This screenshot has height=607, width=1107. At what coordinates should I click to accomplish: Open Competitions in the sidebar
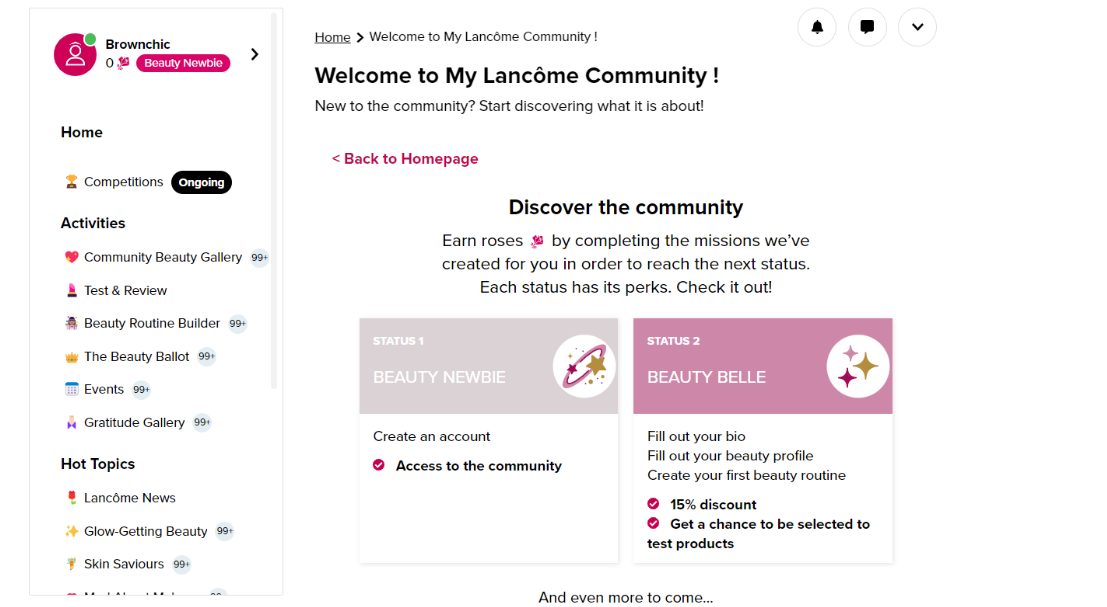(x=123, y=182)
